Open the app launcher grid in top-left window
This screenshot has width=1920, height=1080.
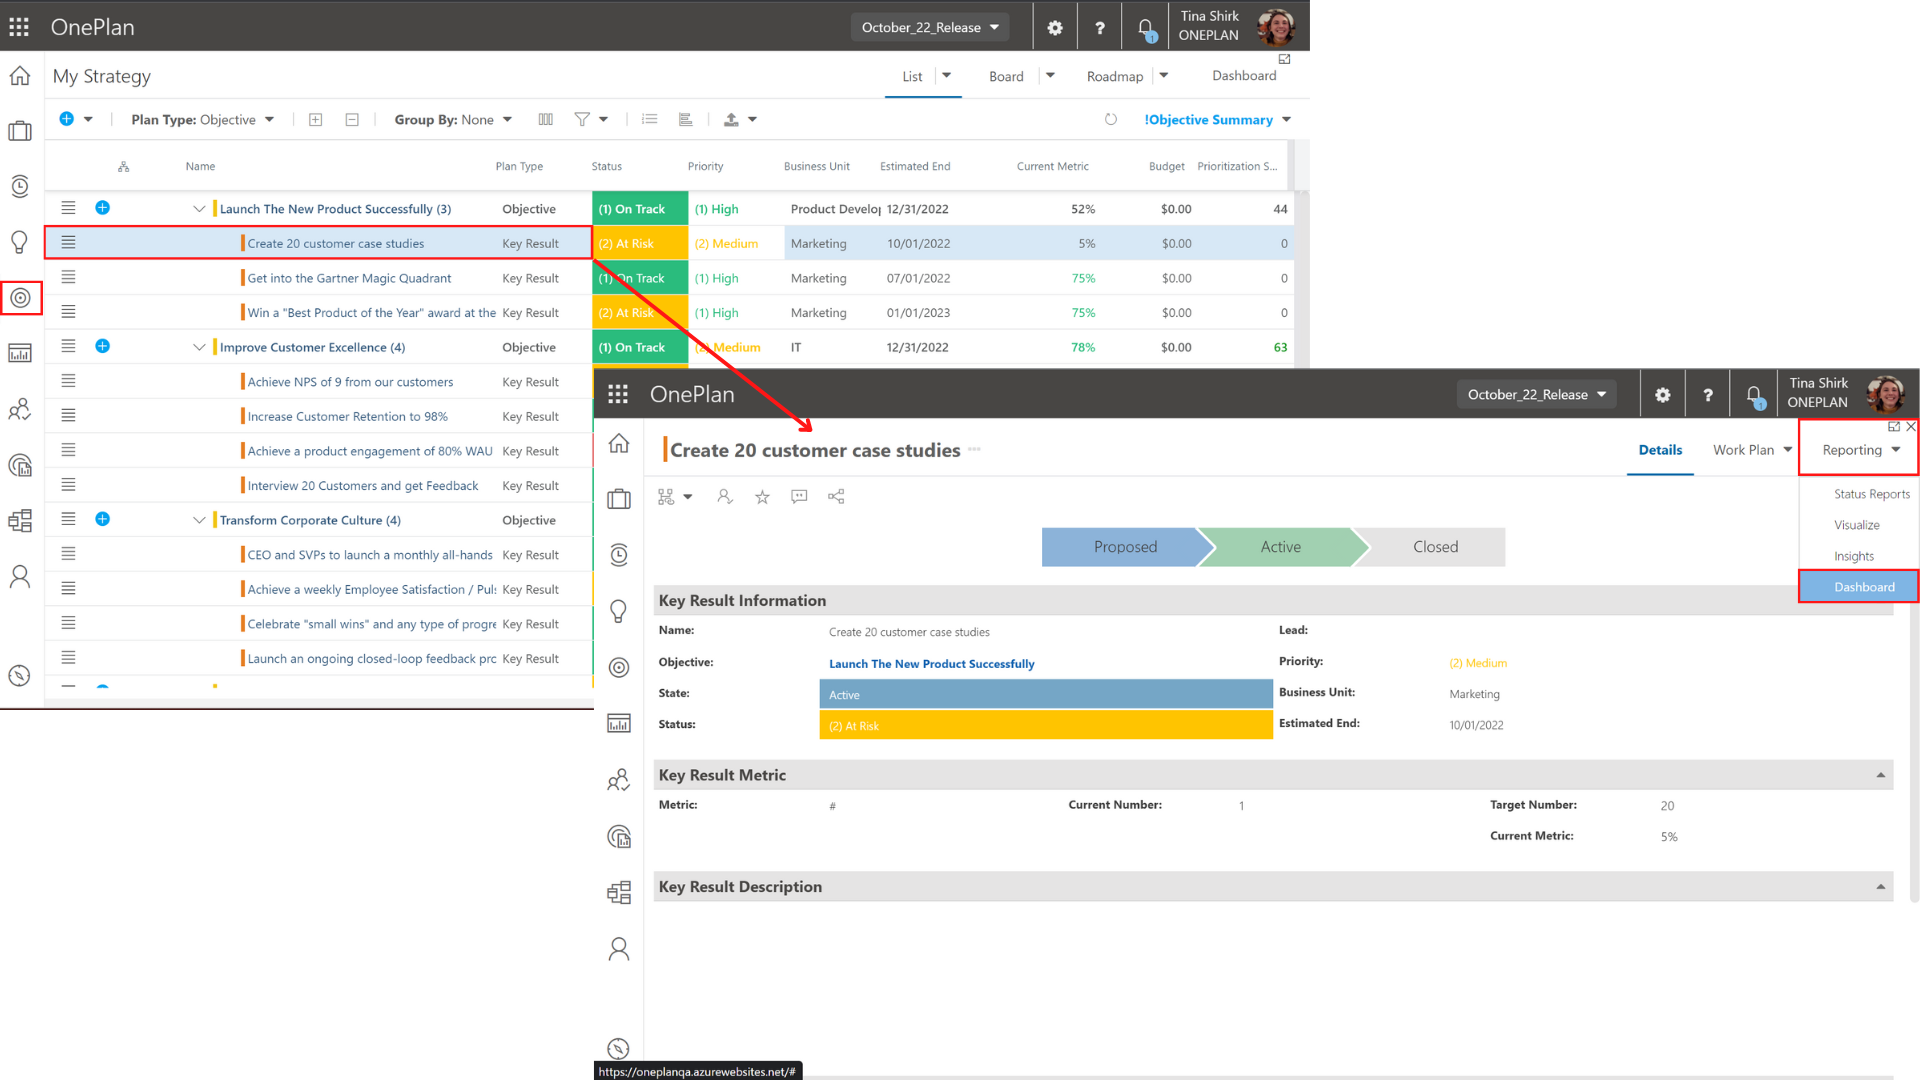pos(19,27)
